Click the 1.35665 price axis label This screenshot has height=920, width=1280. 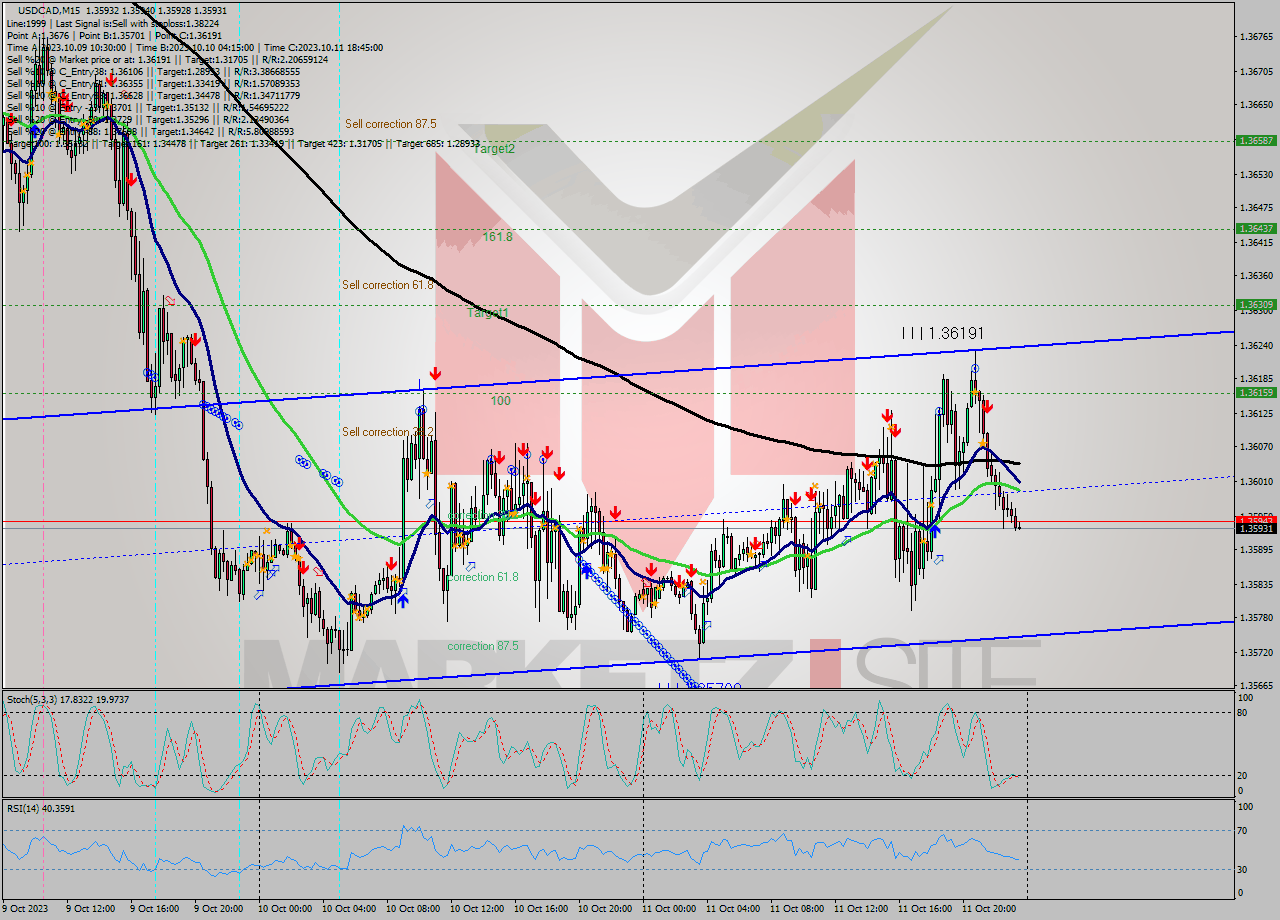coord(1255,686)
